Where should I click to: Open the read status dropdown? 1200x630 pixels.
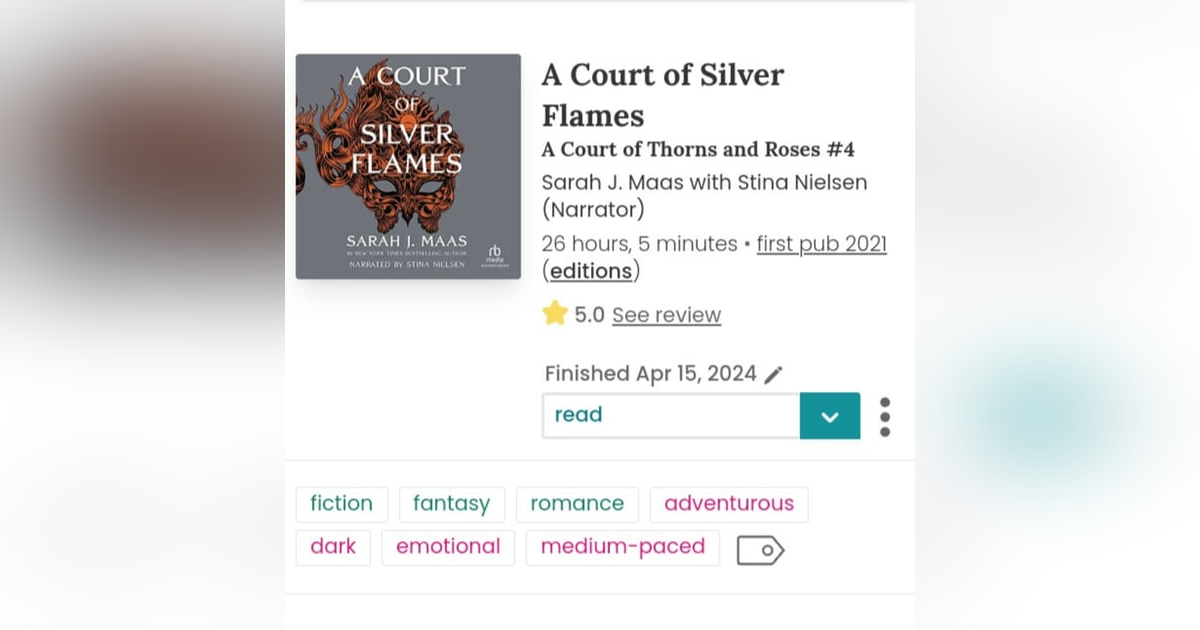[x=670, y=415]
